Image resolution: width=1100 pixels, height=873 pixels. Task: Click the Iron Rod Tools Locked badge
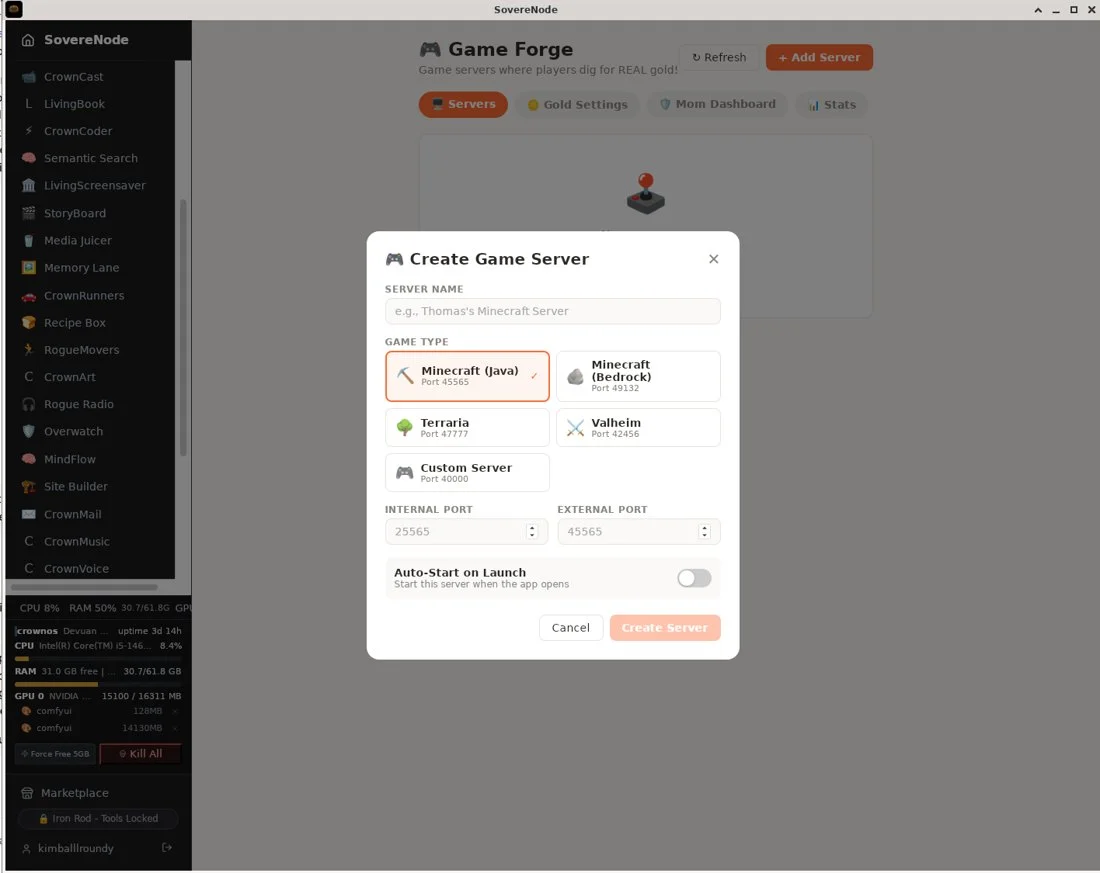point(98,819)
